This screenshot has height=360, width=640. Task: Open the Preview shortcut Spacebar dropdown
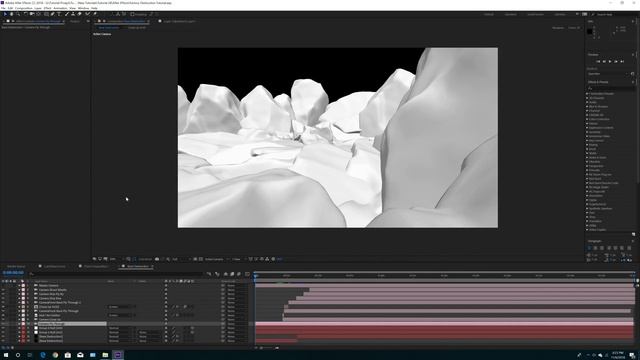click(608, 74)
